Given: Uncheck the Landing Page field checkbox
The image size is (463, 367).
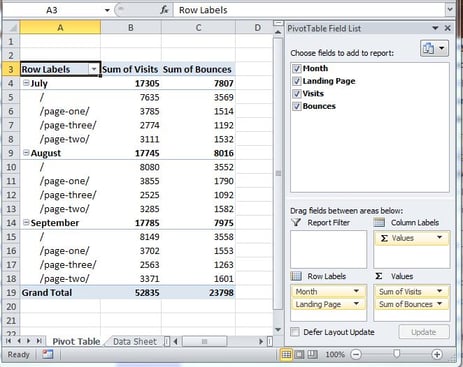Looking at the screenshot, I should pos(297,81).
